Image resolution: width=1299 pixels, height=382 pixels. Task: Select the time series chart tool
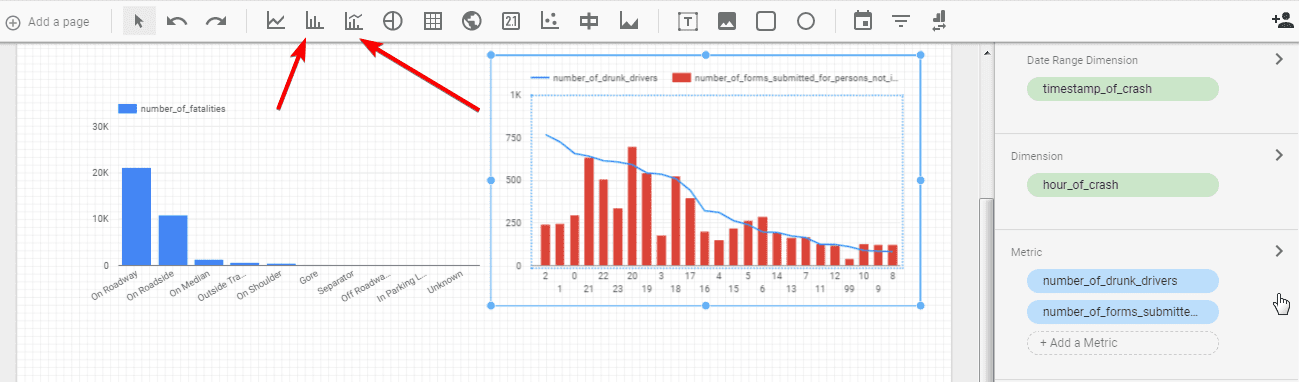tap(276, 21)
